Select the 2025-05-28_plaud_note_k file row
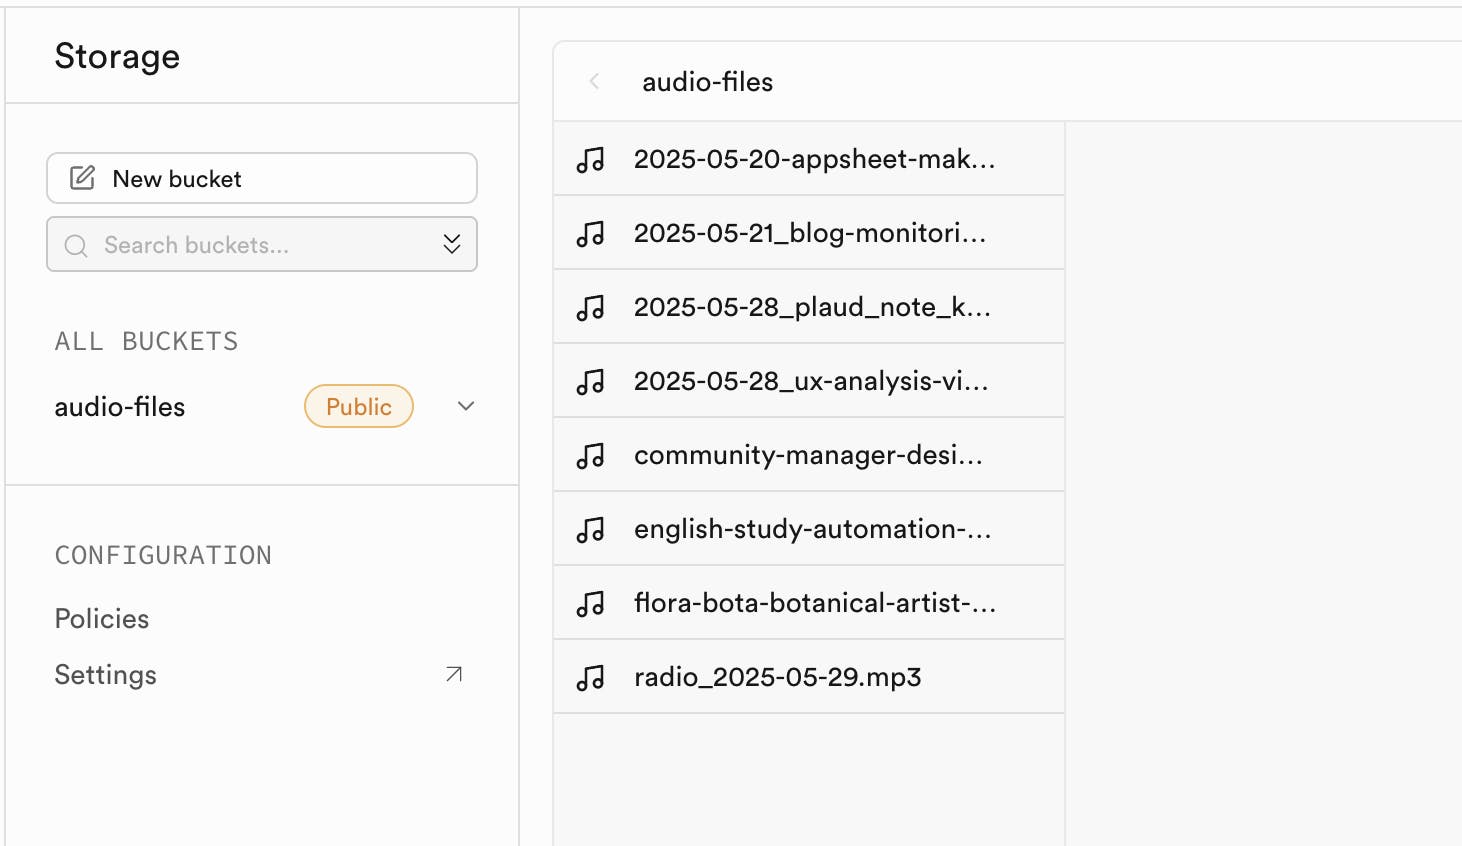 (x=811, y=307)
